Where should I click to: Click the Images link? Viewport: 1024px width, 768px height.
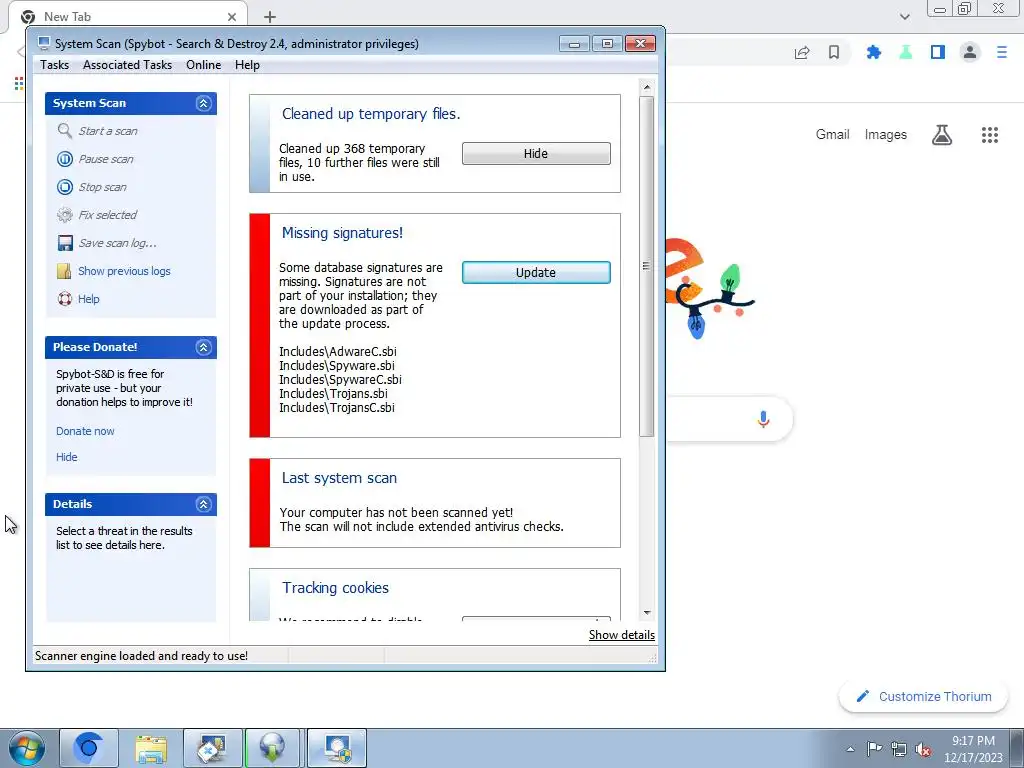click(x=886, y=135)
